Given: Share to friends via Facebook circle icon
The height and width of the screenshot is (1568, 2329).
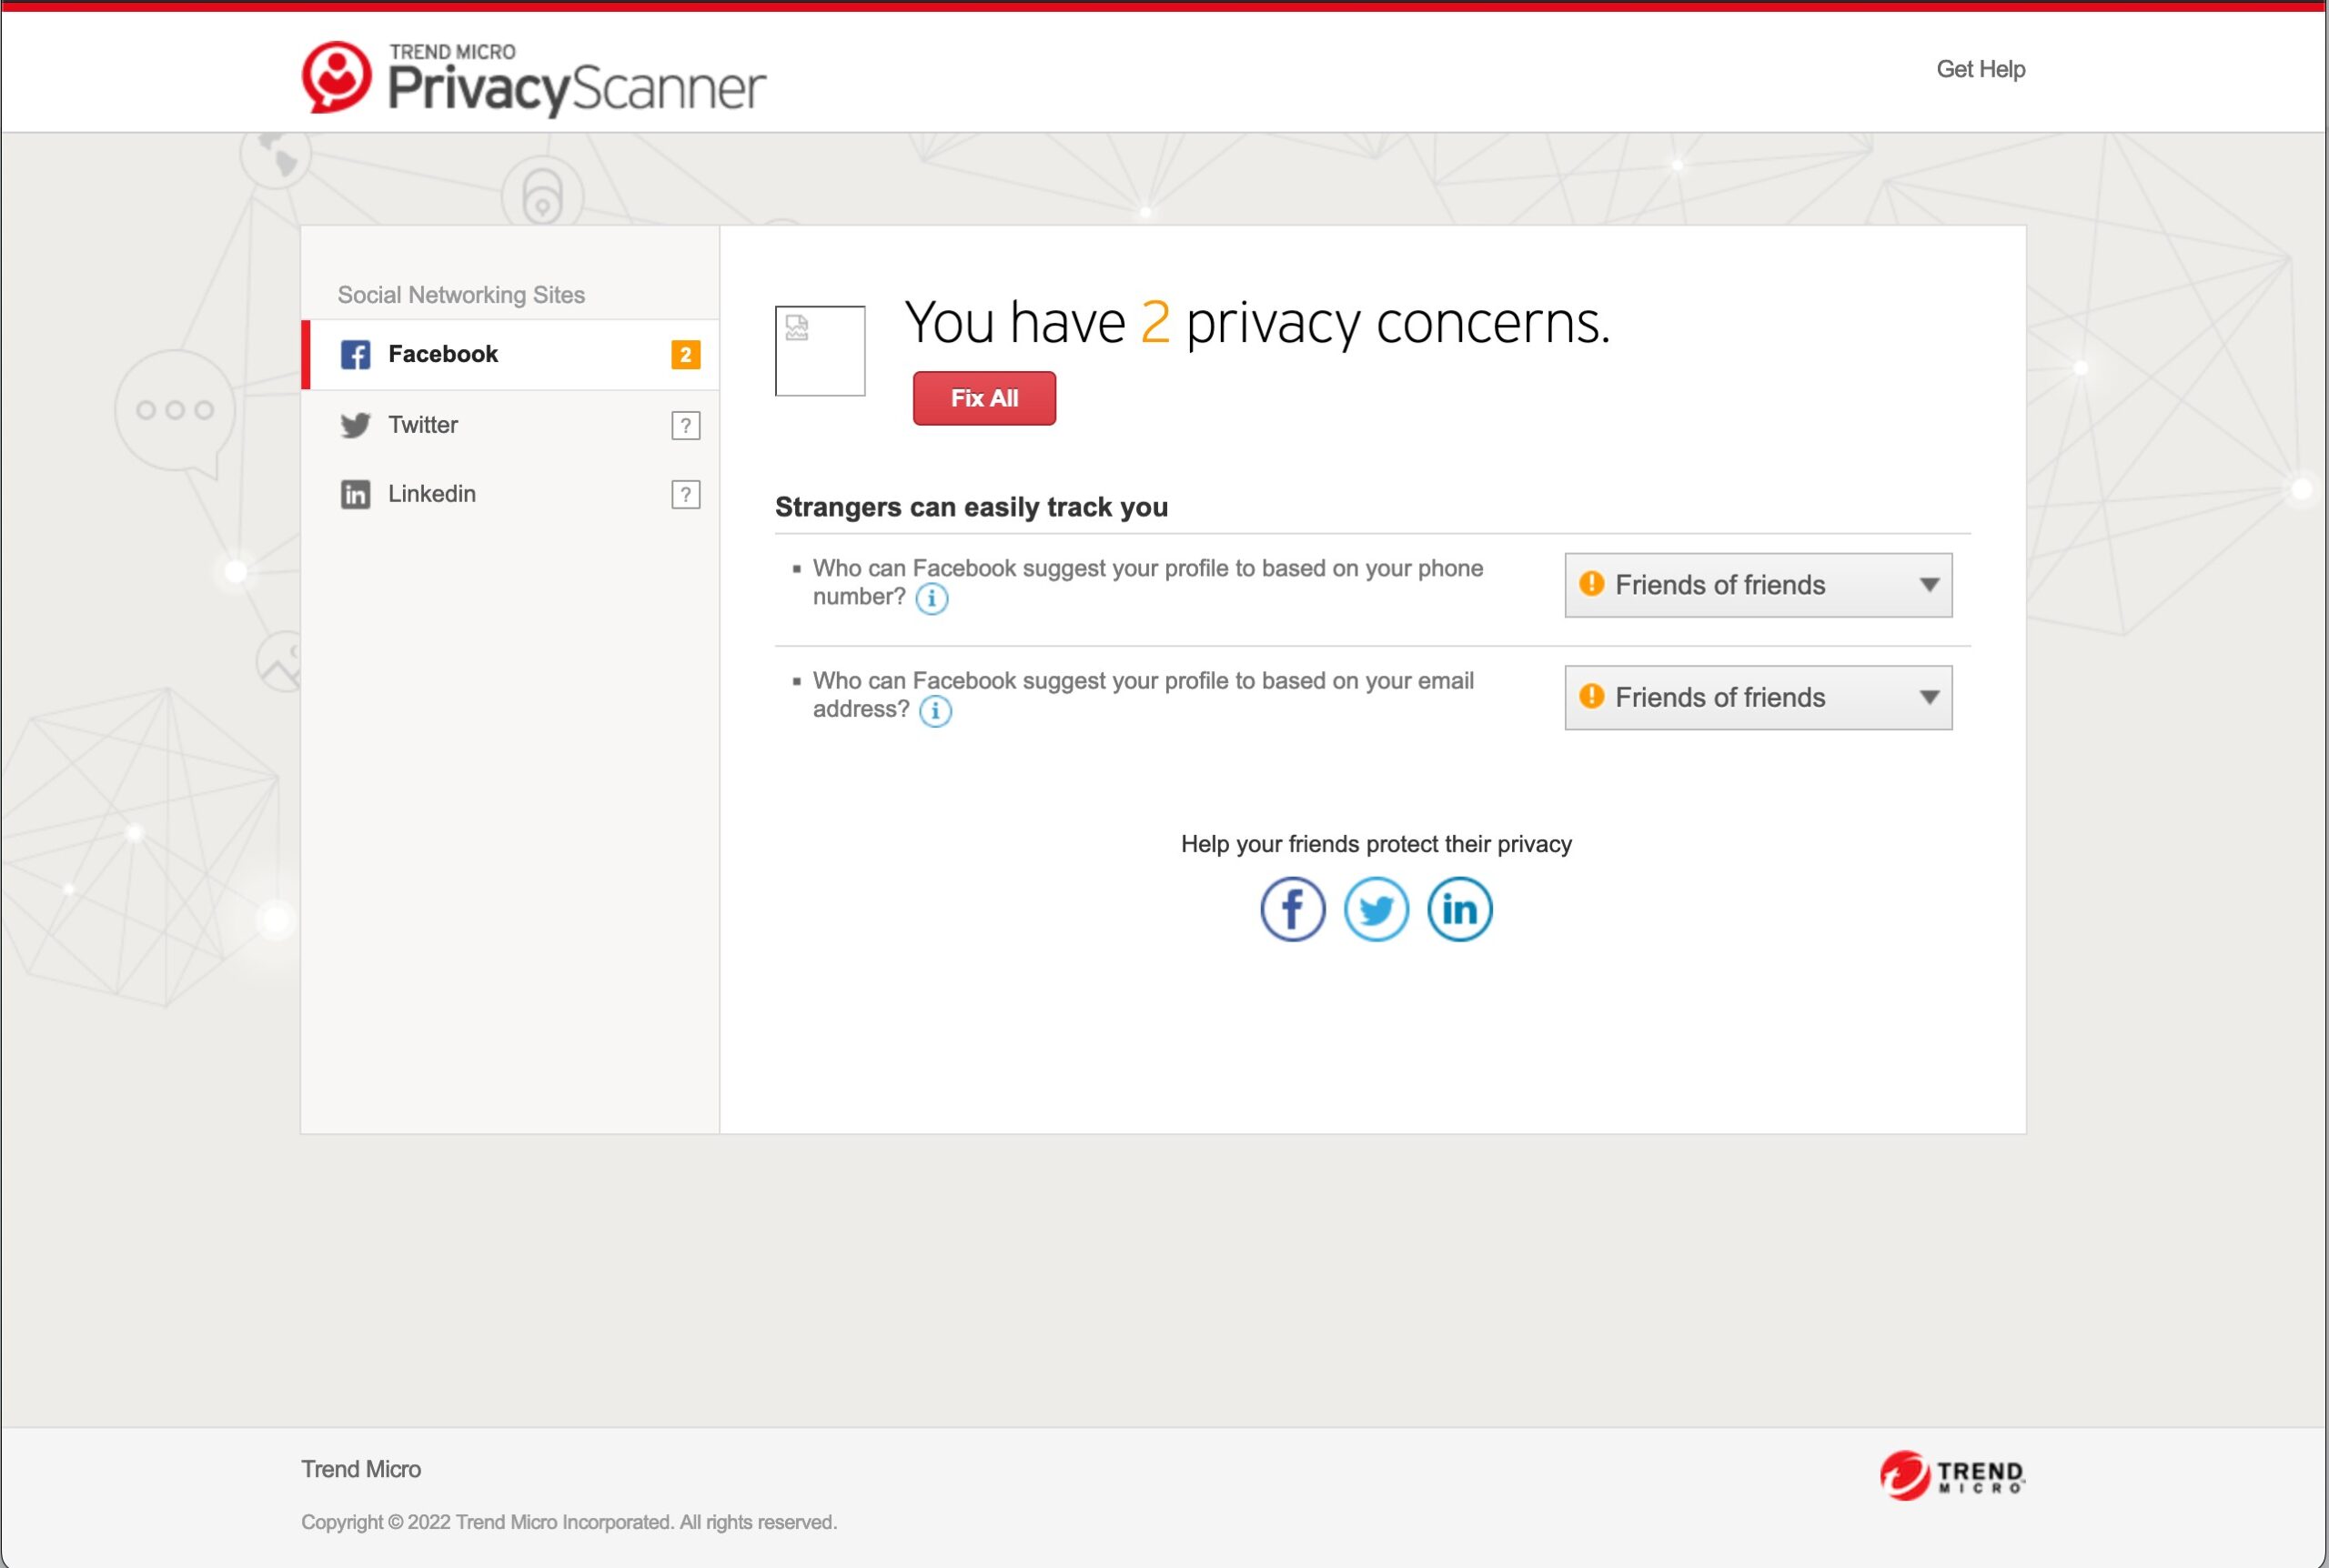Looking at the screenshot, I should 1292,909.
